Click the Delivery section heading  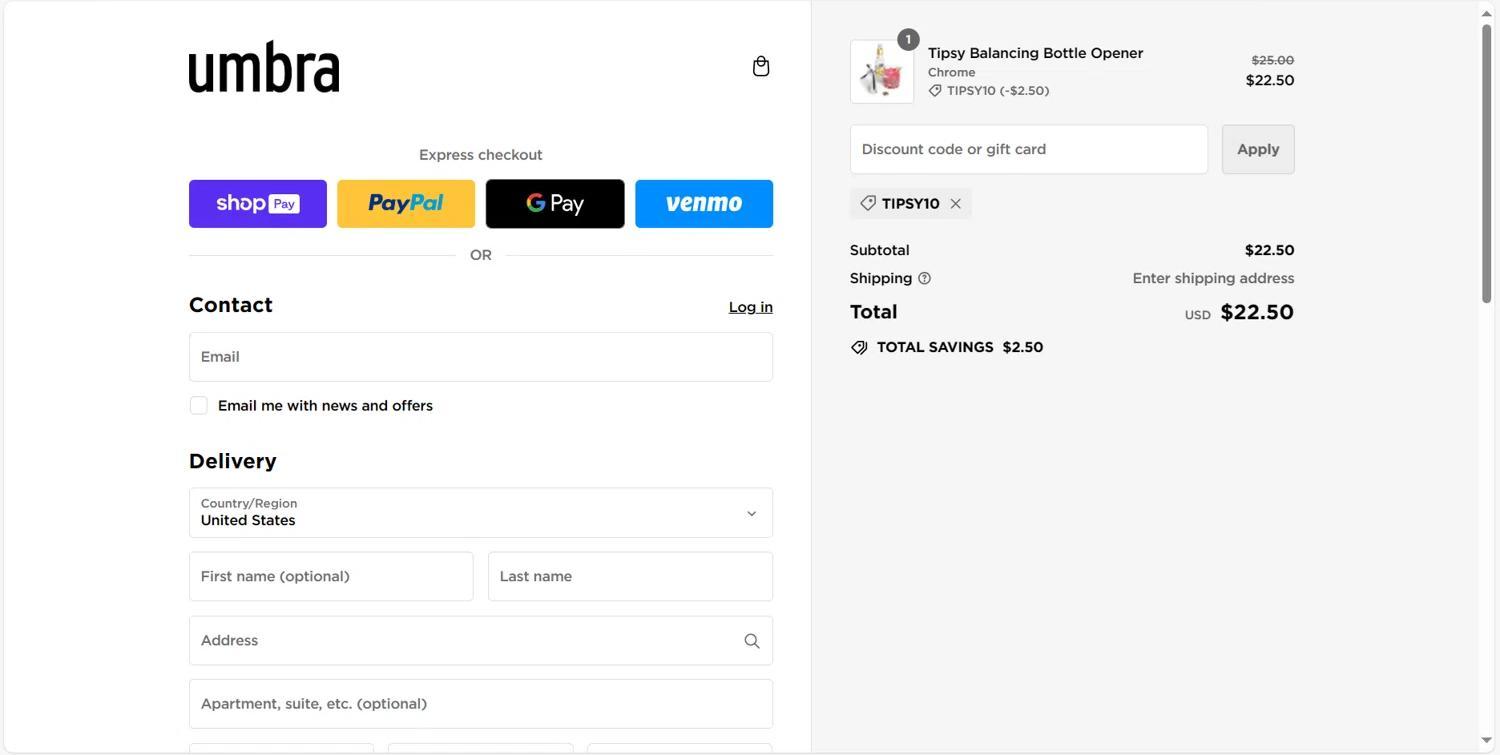tap(233, 461)
